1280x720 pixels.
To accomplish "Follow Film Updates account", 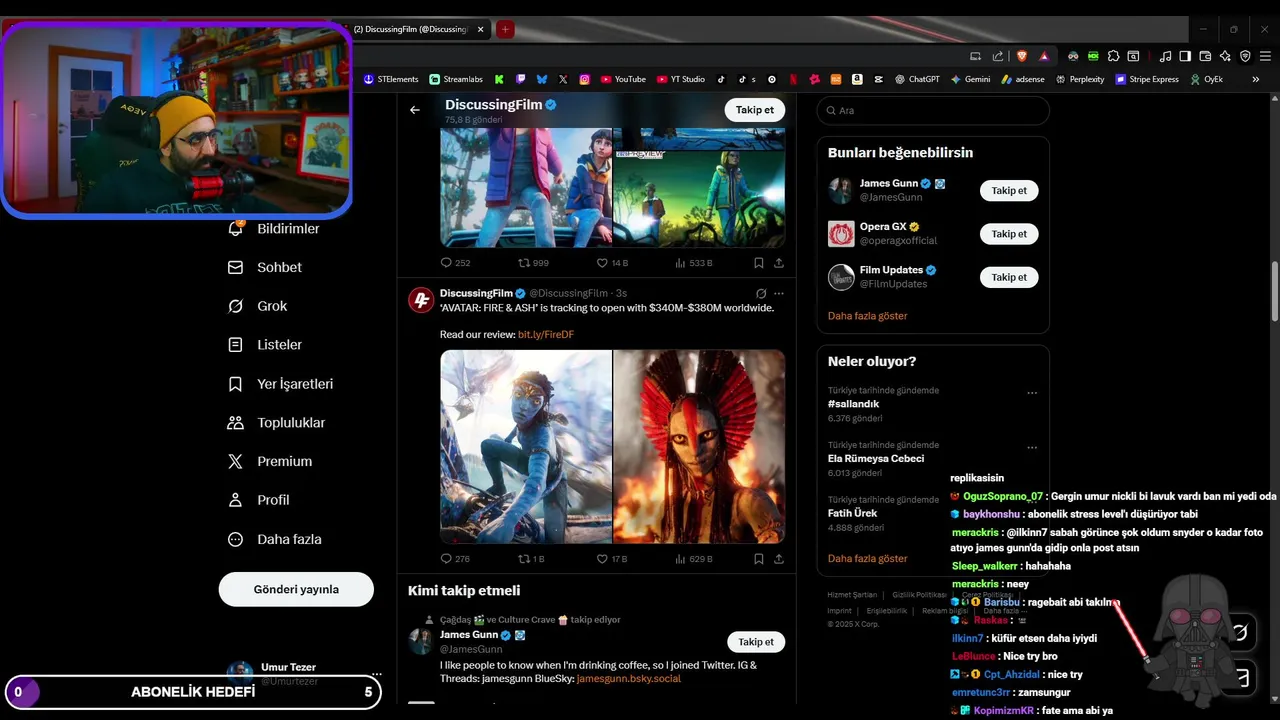I will pos(1009,277).
